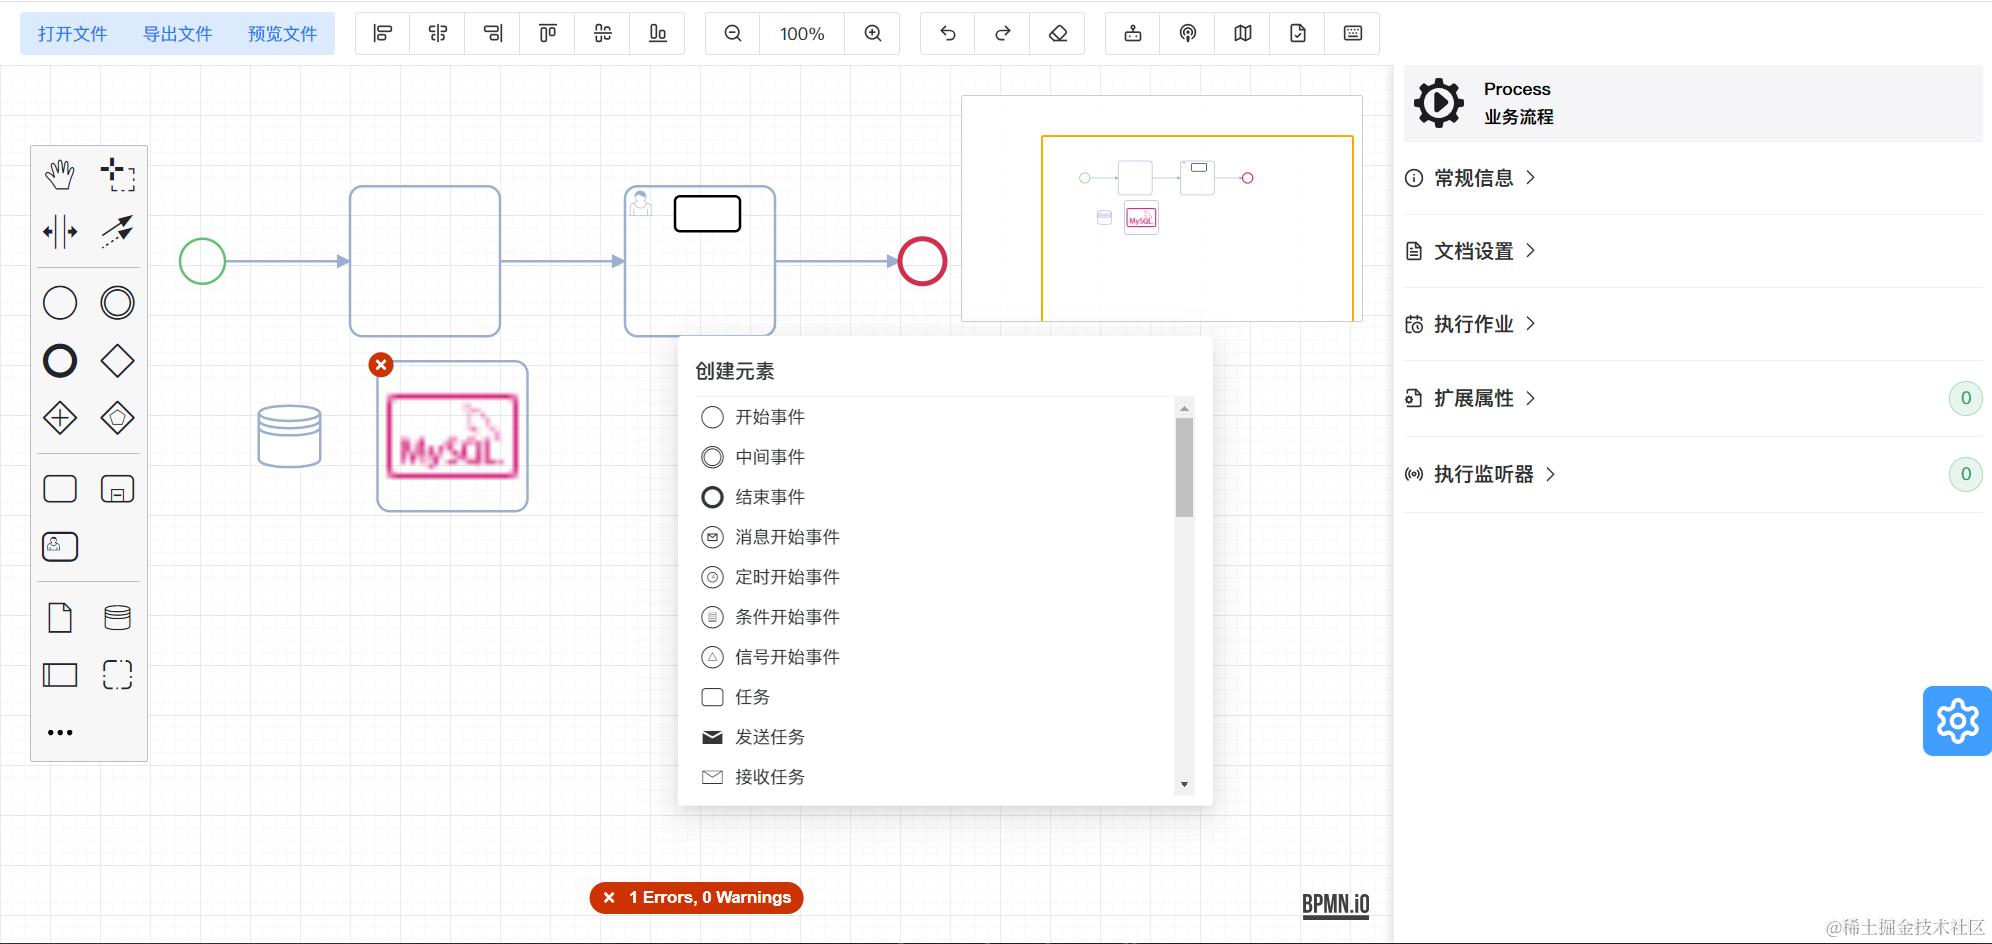Activate the hand tool in palette
This screenshot has height=944, width=1992.
(x=60, y=174)
